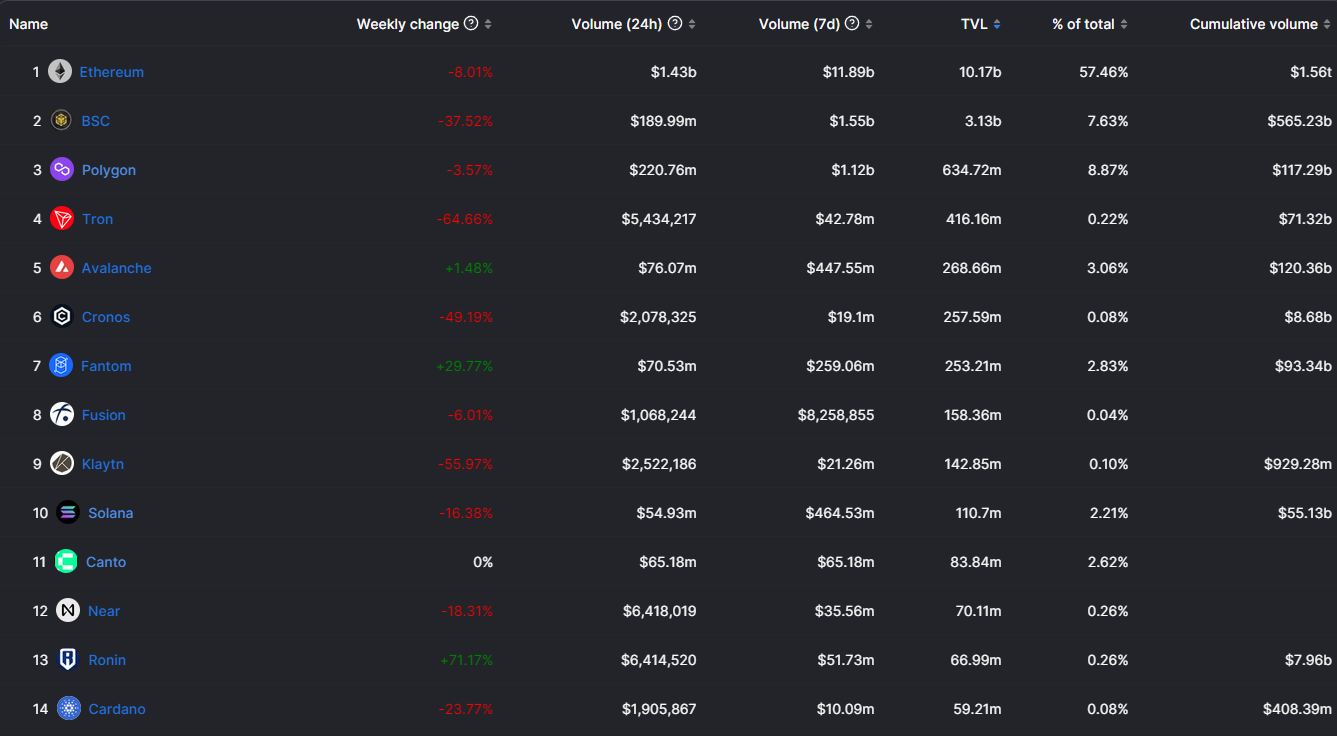This screenshot has height=736, width=1337.
Task: Click Fantom's weekly change +29.77%
Action: [x=465, y=366]
